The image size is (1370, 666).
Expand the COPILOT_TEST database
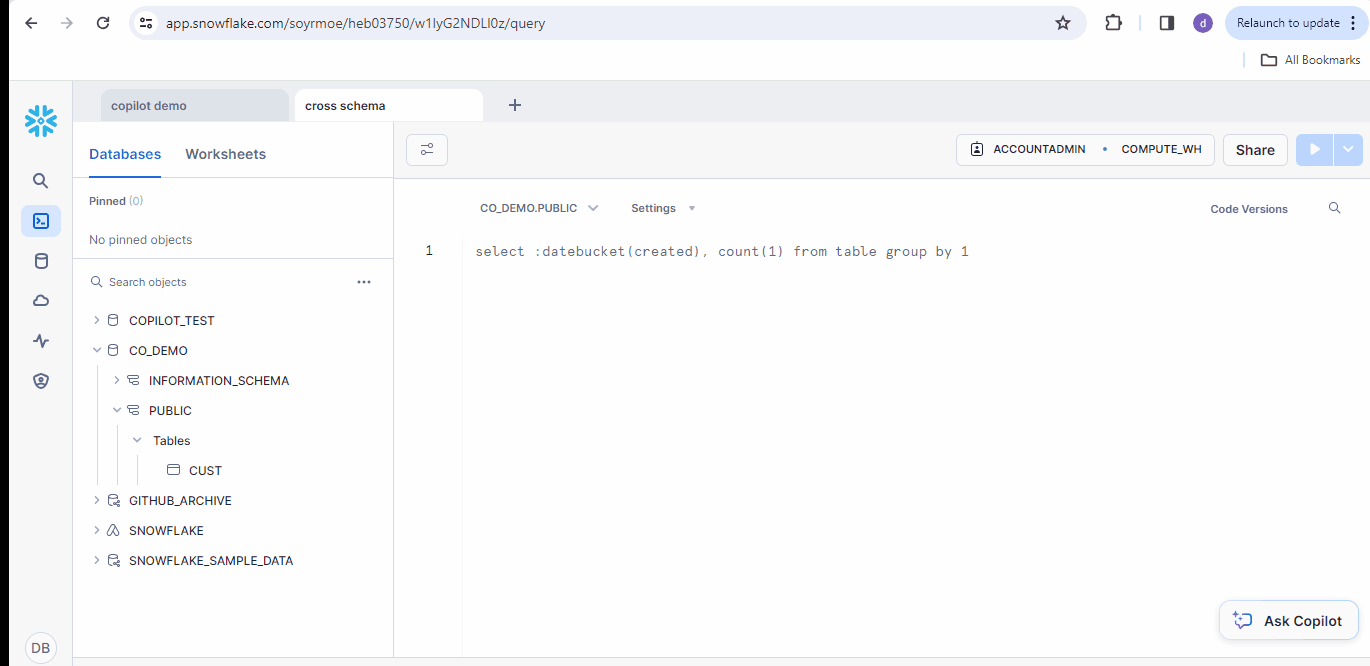click(97, 321)
